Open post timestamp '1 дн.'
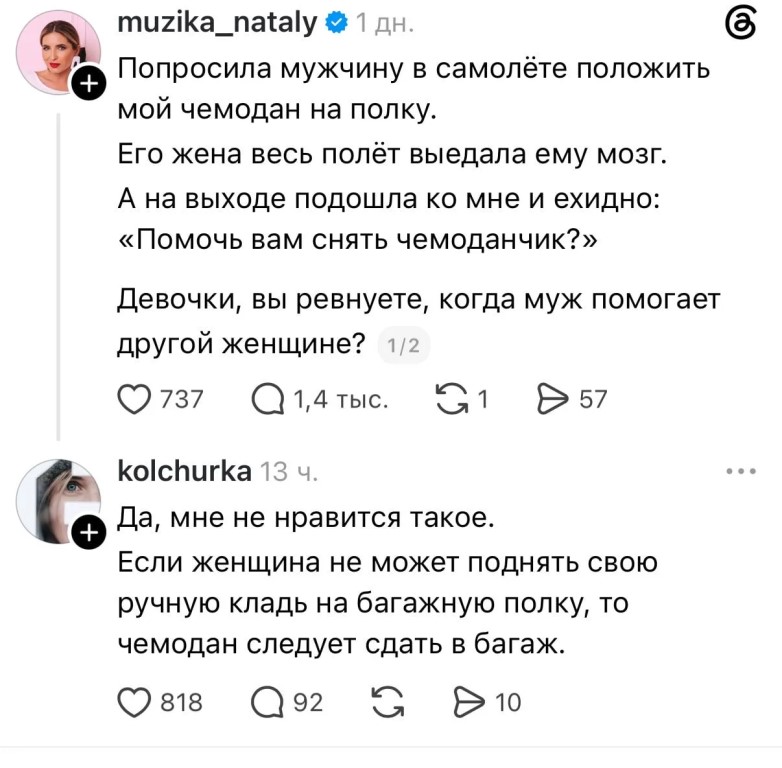This screenshot has width=782, height=768. click(x=385, y=23)
